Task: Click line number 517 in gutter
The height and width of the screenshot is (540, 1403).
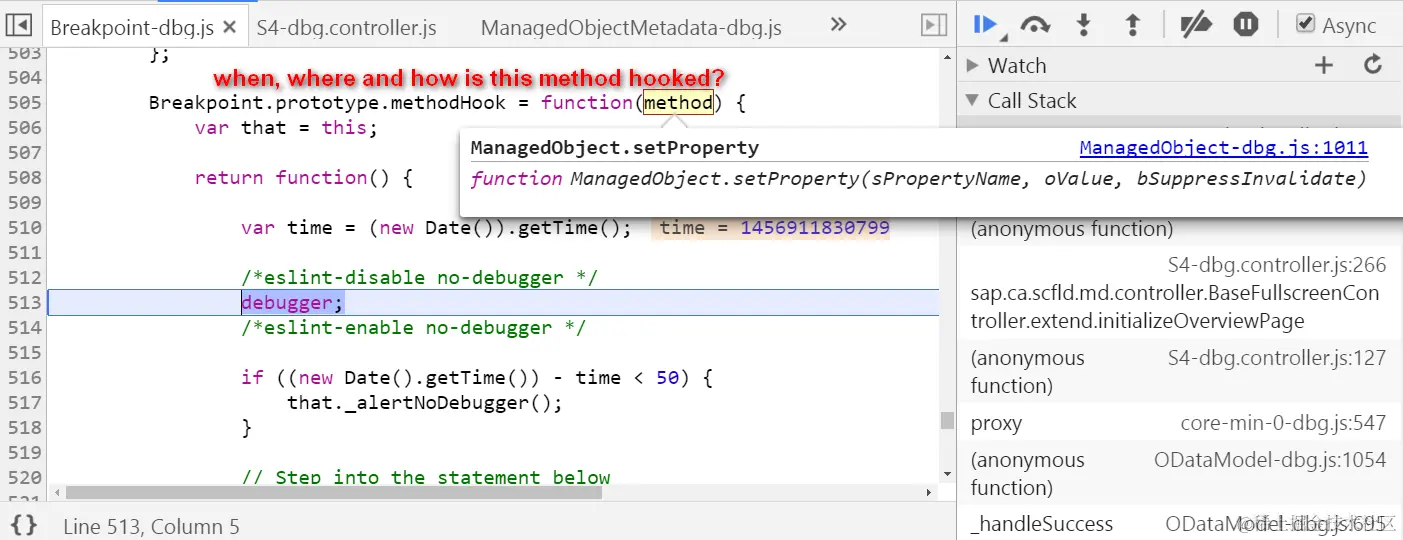Action: [24, 403]
